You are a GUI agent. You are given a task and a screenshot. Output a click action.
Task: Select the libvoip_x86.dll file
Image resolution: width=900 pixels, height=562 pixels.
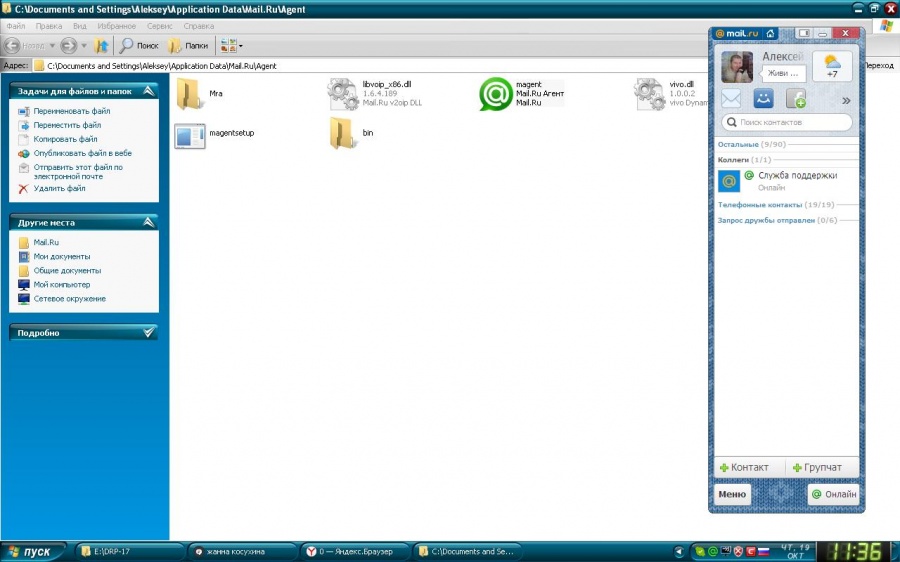[375, 94]
